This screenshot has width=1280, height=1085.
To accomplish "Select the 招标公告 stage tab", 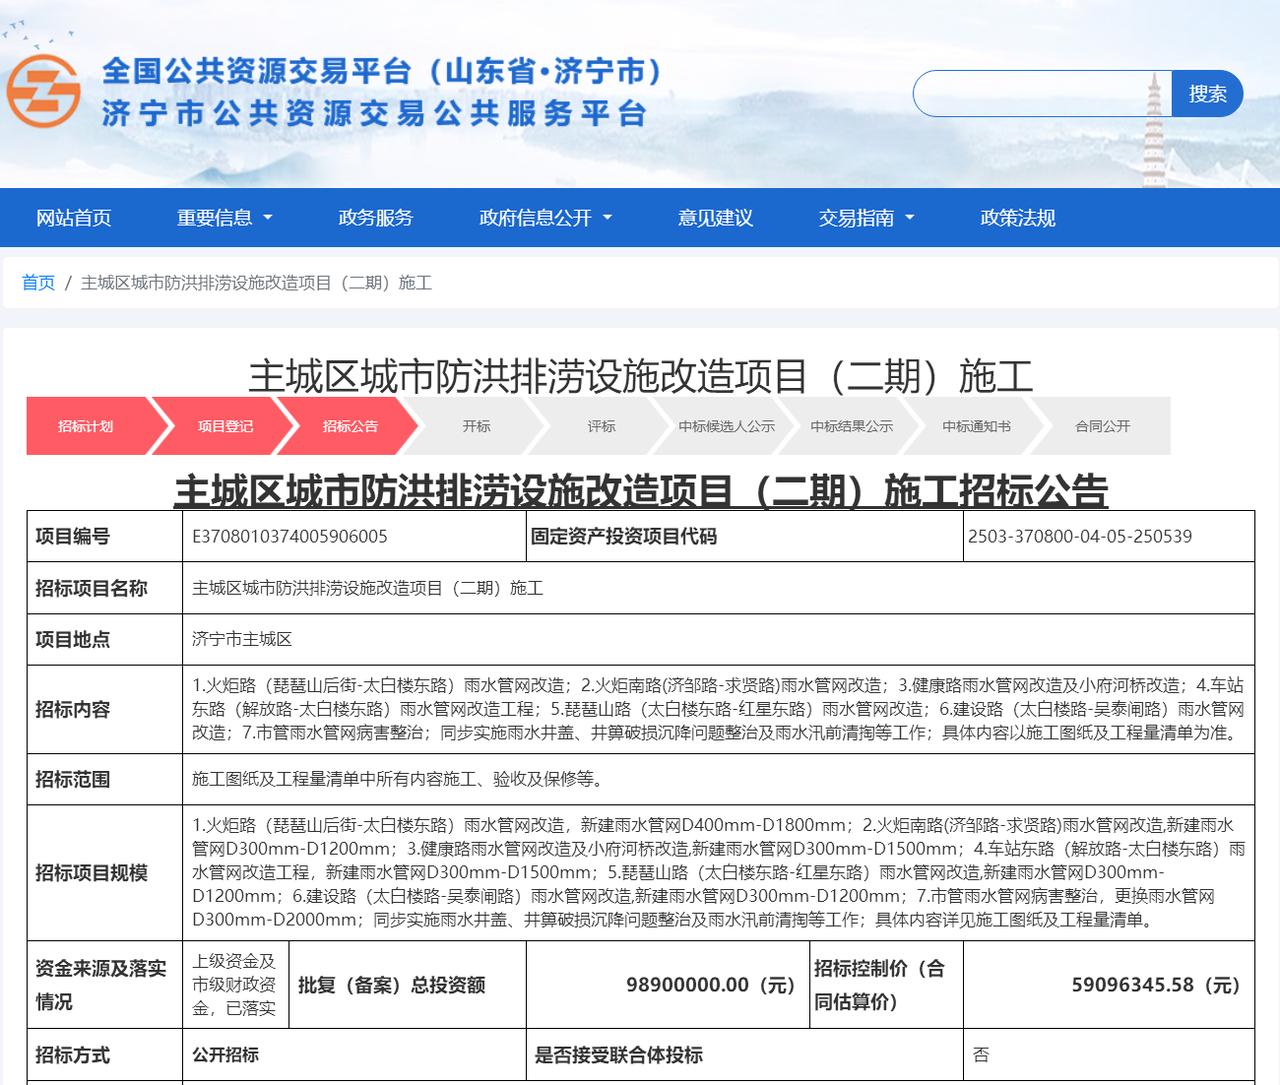I will point(349,425).
